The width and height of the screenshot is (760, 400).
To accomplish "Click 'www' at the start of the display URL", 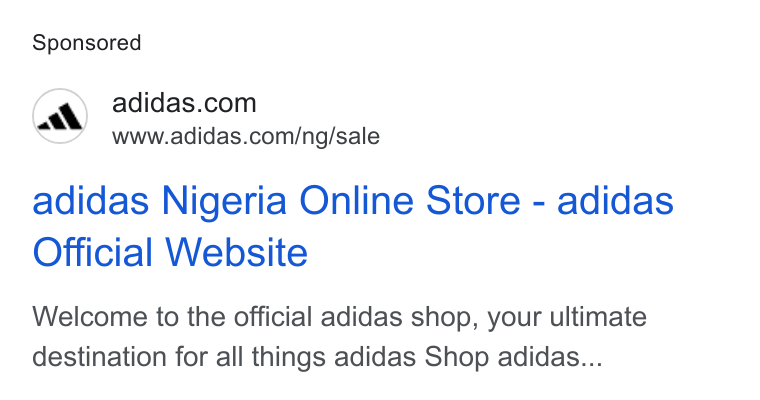I will click(138, 137).
